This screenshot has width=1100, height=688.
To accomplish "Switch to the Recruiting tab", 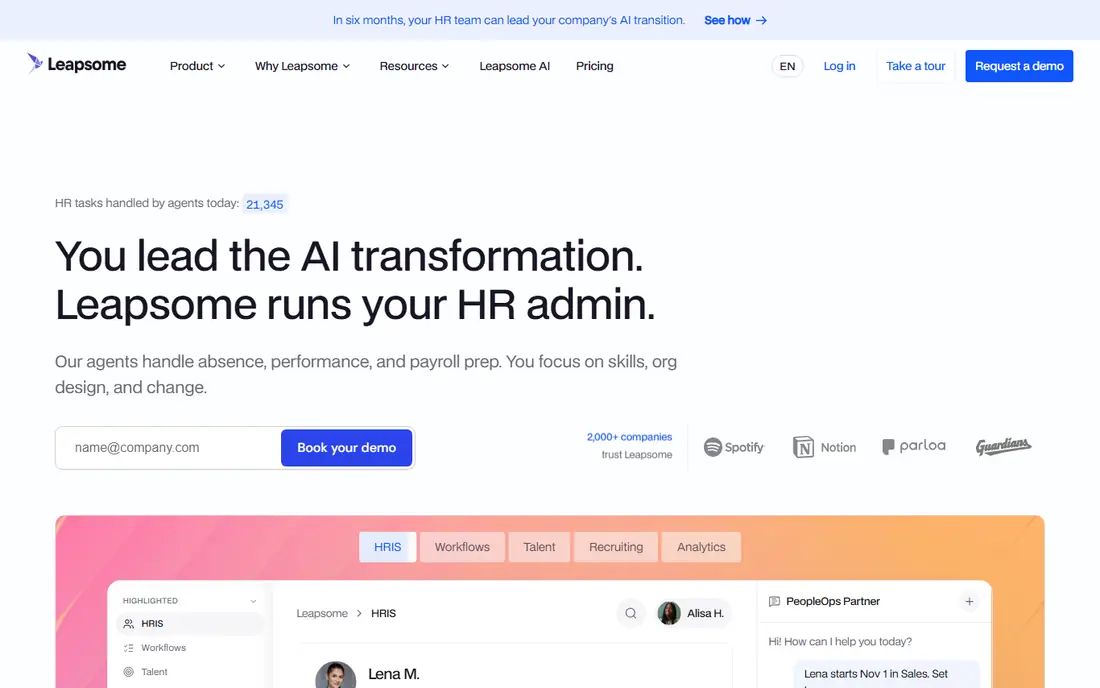I will (616, 547).
